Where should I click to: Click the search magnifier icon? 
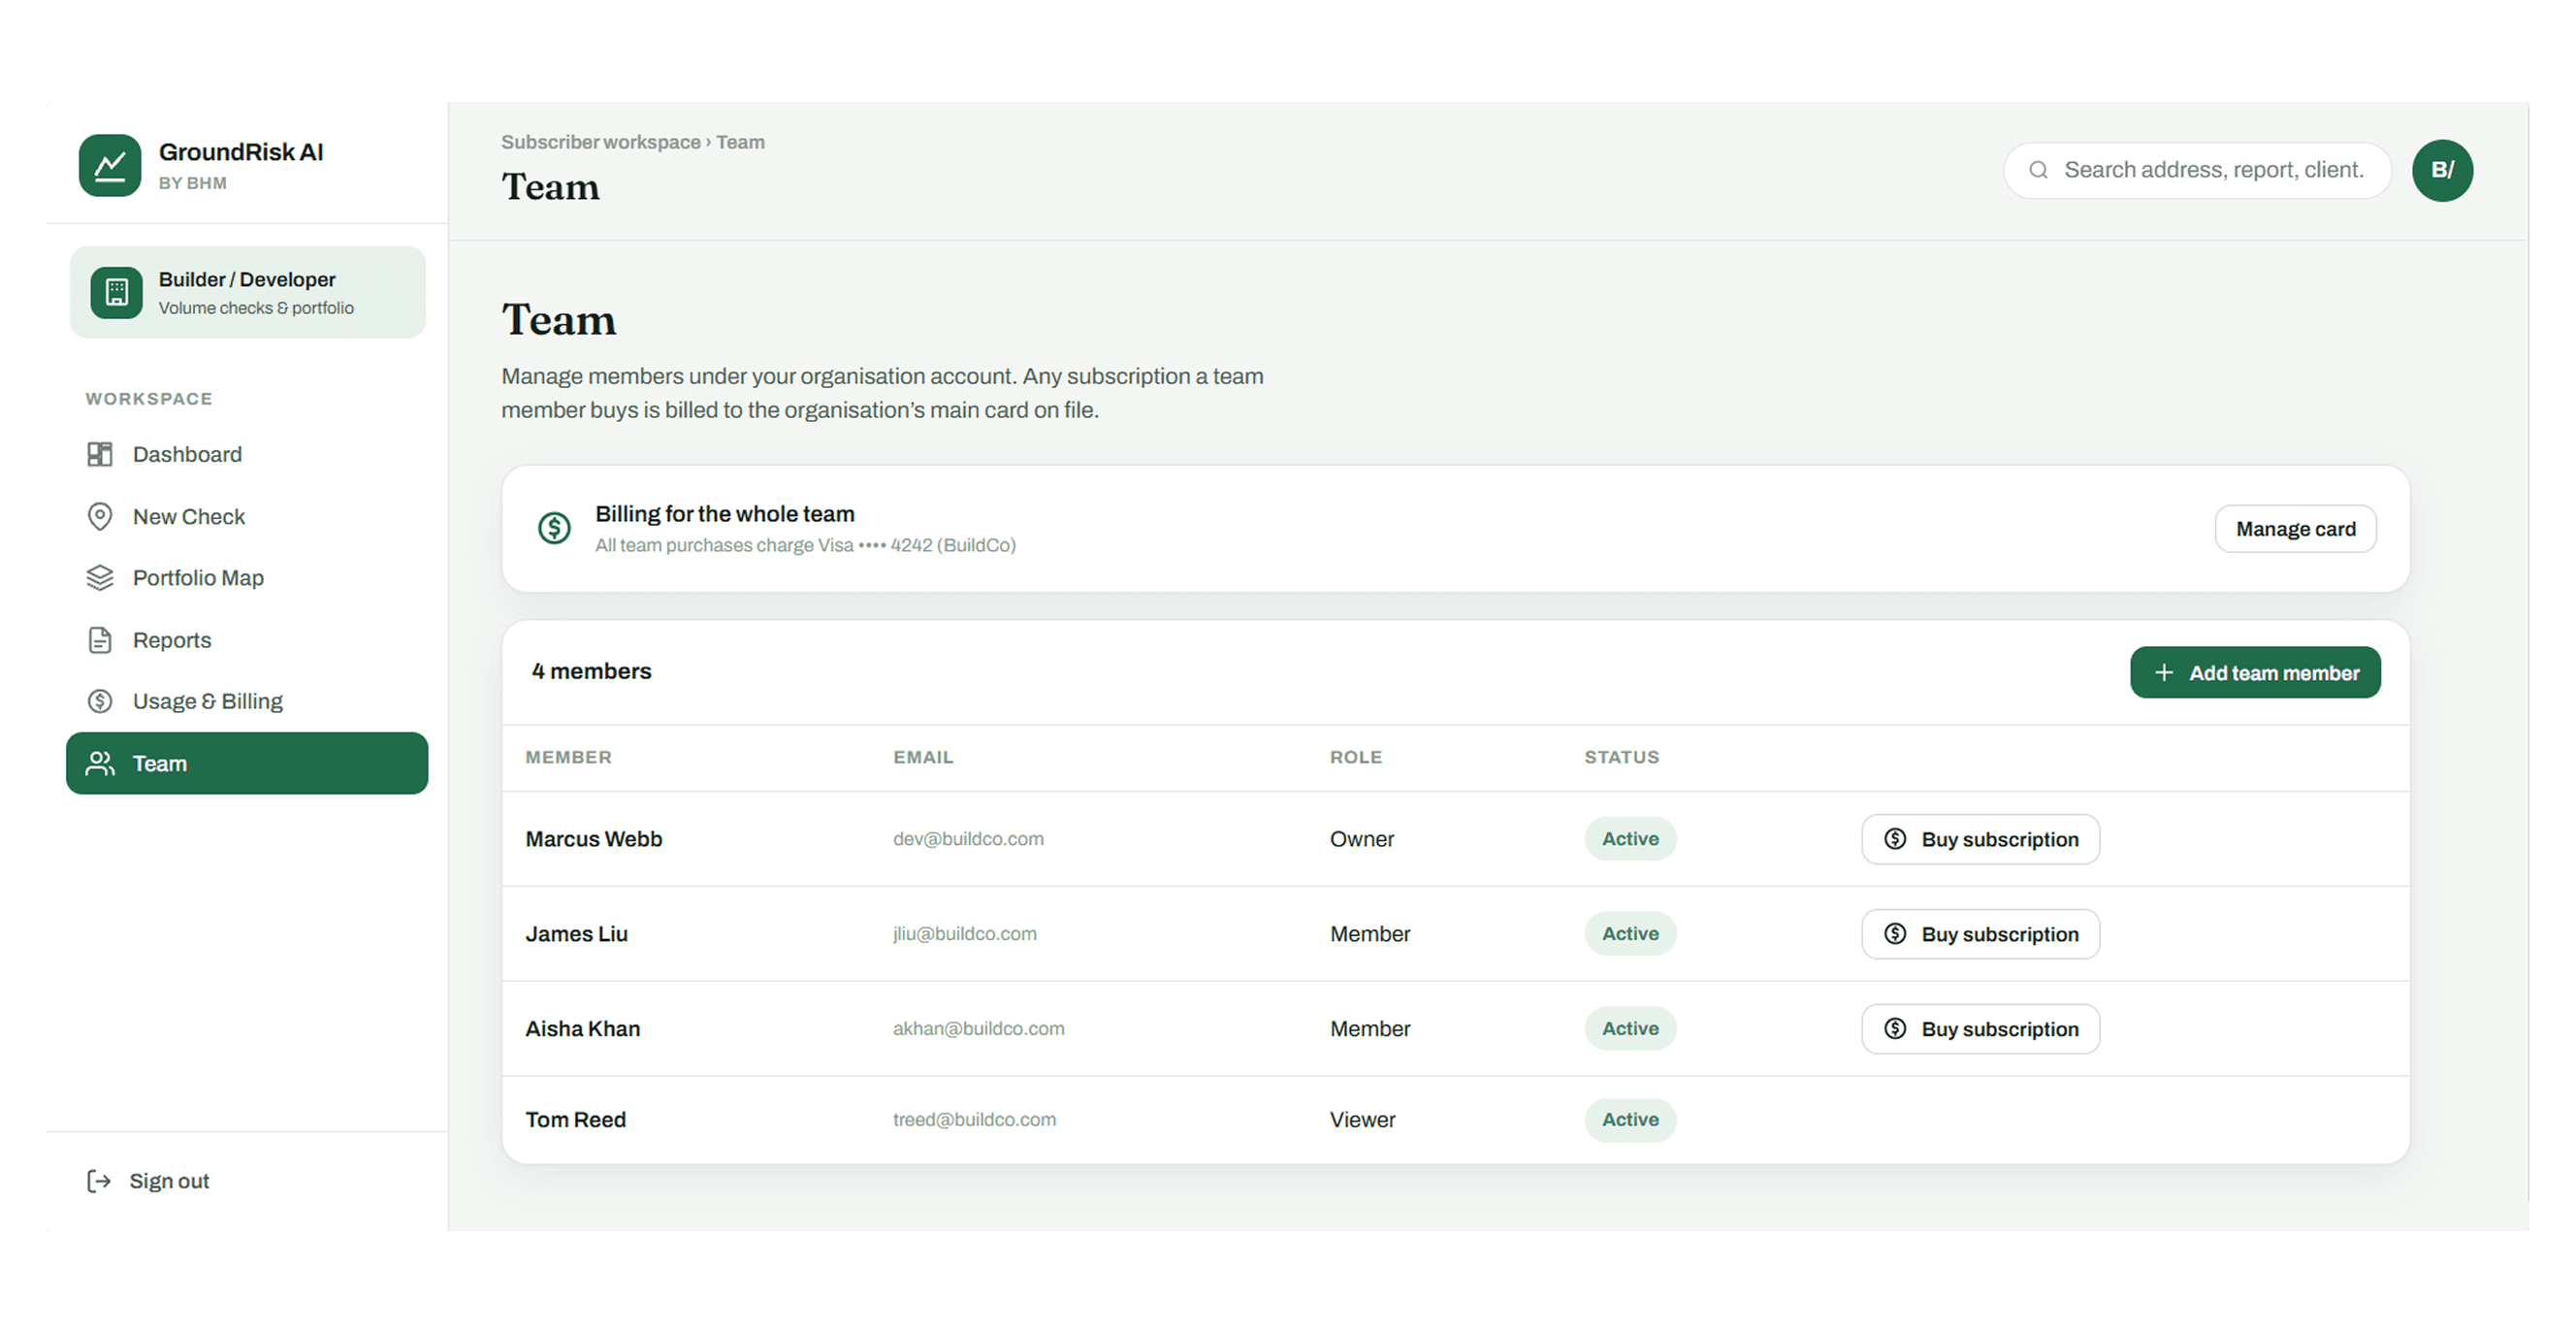tap(2038, 170)
